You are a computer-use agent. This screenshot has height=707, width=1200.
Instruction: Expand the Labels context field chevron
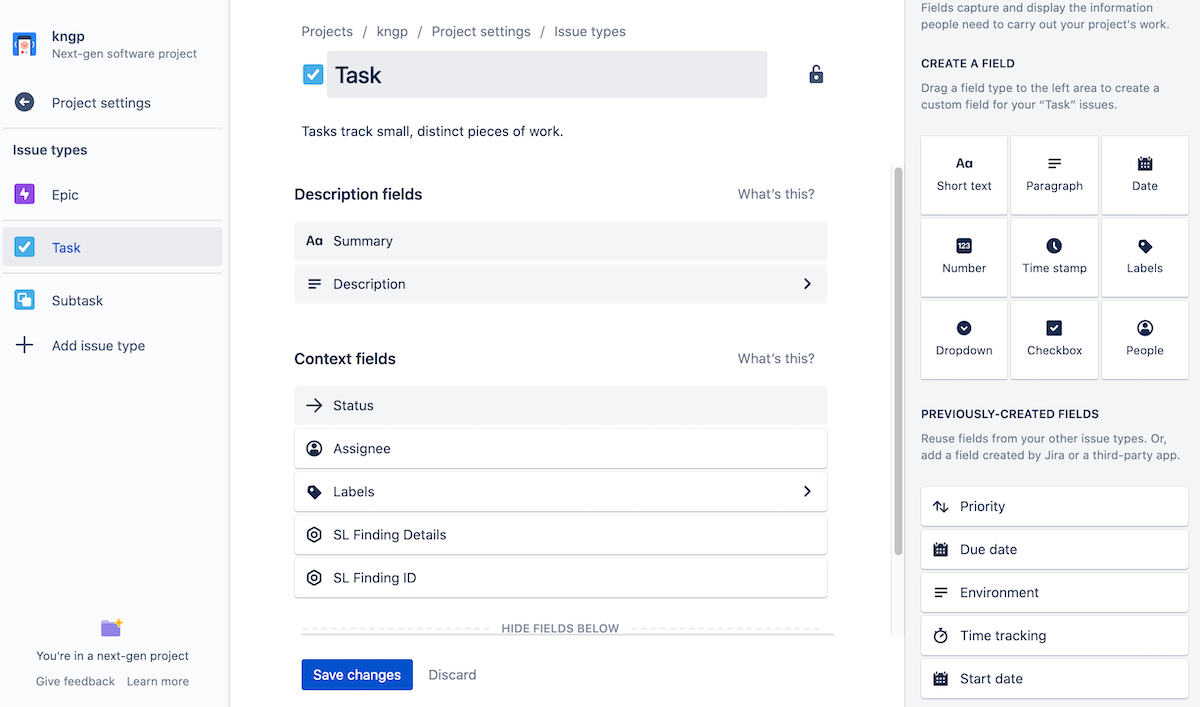coord(807,491)
